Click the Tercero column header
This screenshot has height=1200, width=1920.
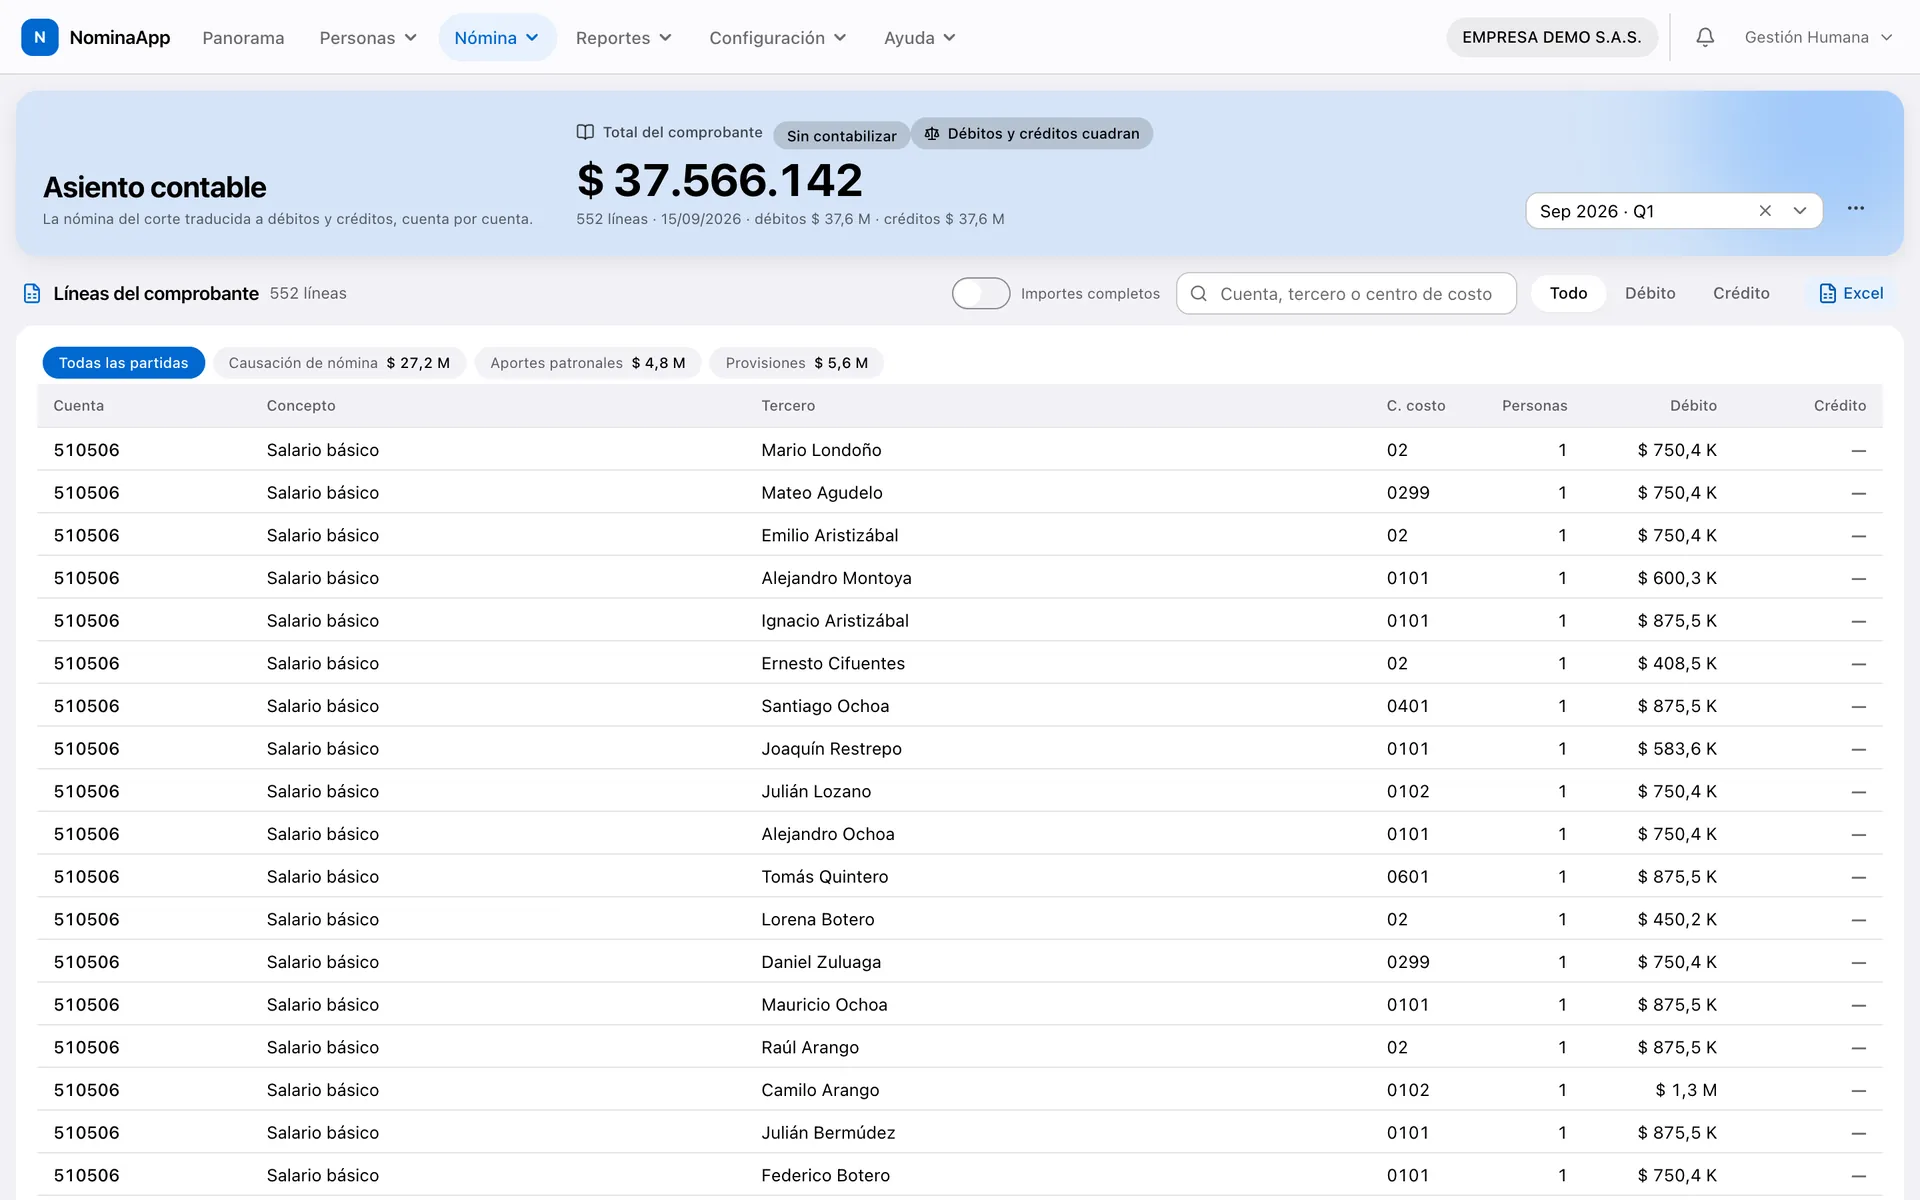pos(788,406)
